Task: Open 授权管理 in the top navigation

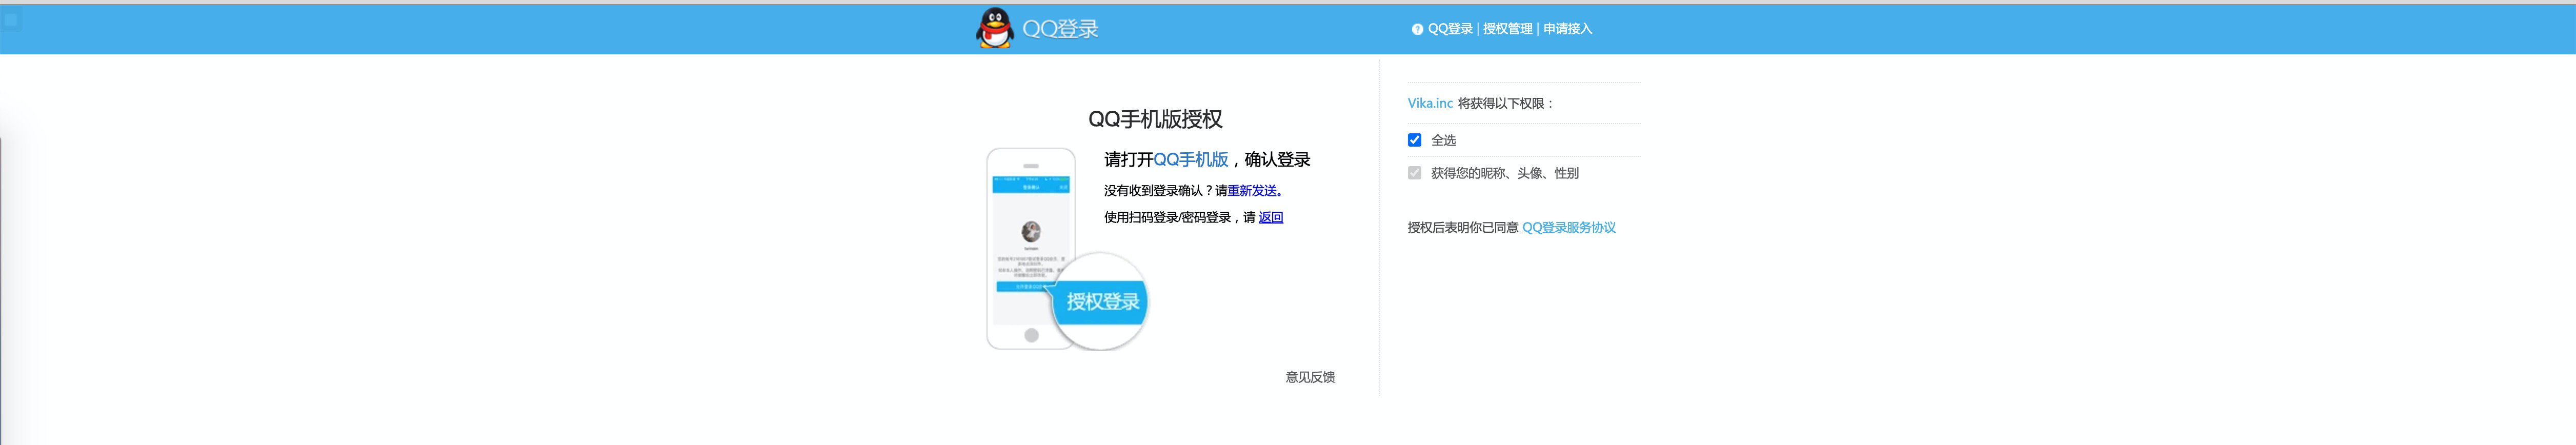Action: (1507, 29)
